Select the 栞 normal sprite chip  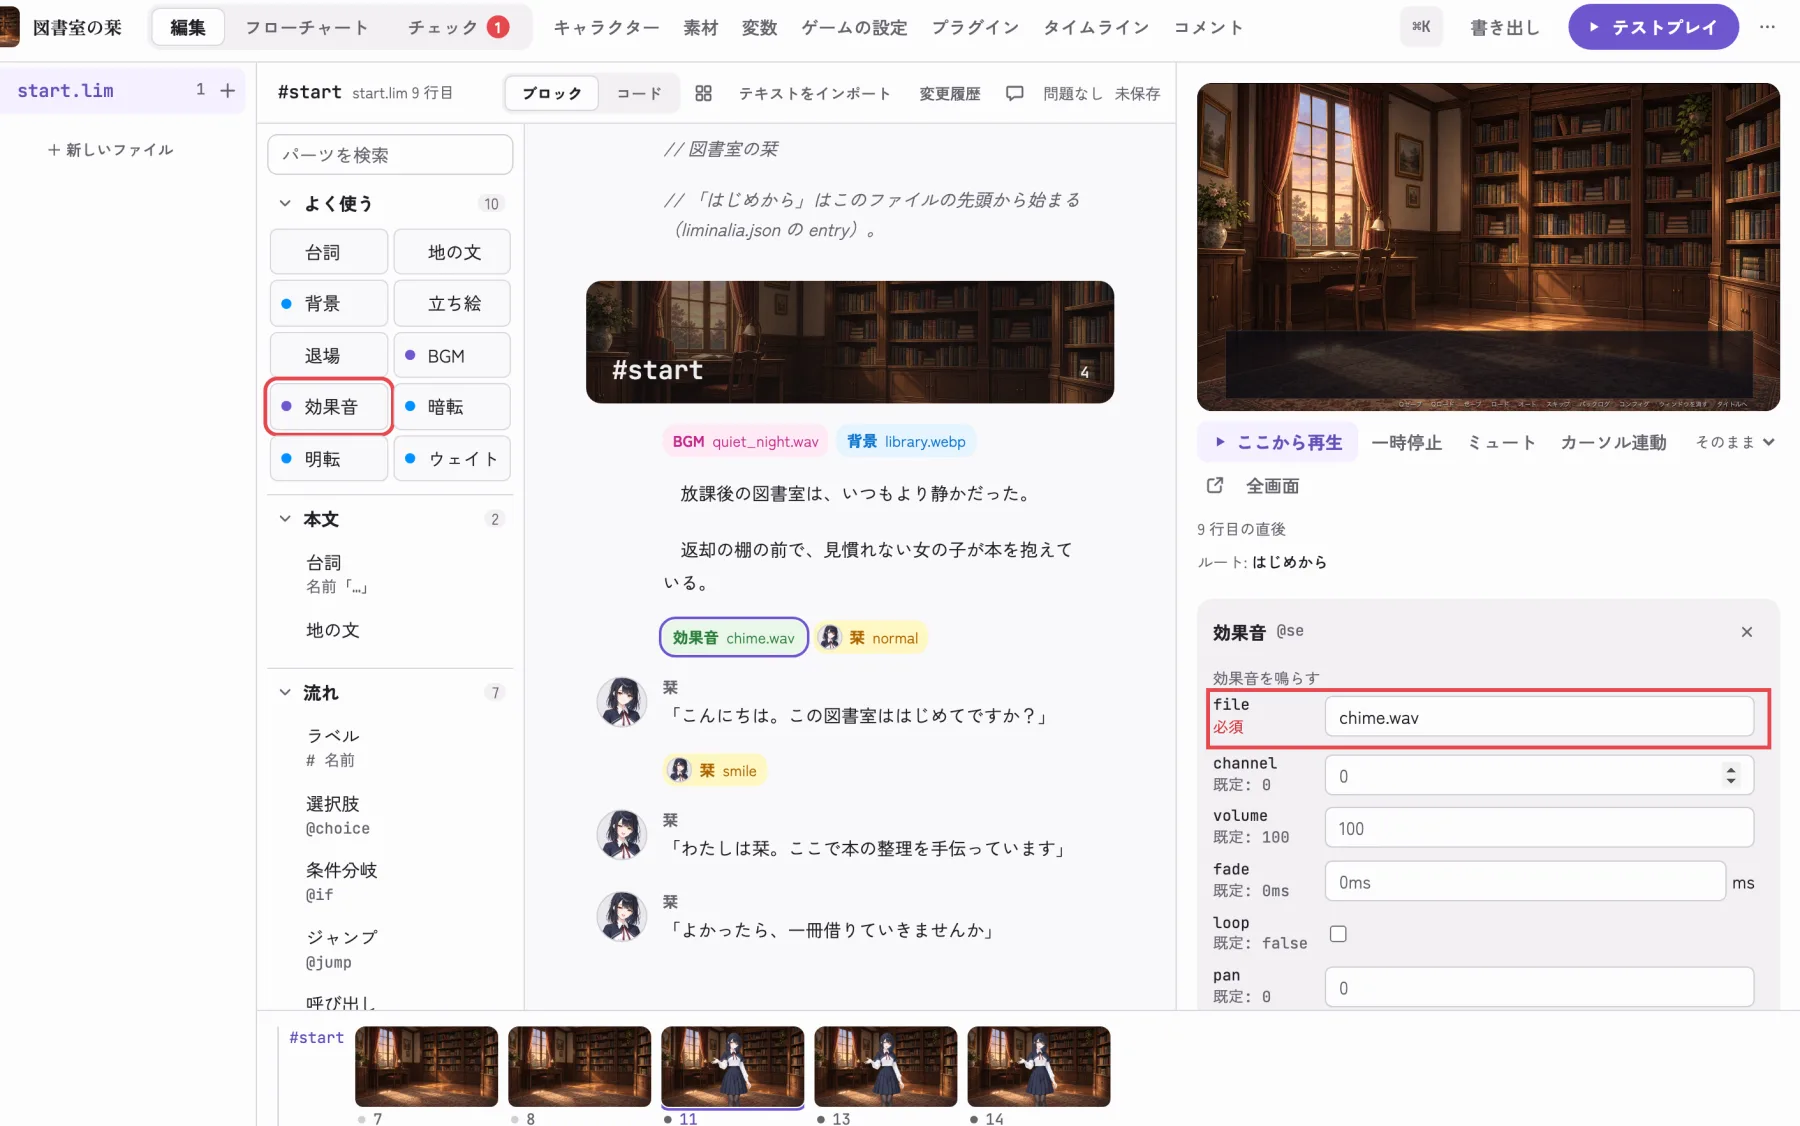click(x=870, y=638)
